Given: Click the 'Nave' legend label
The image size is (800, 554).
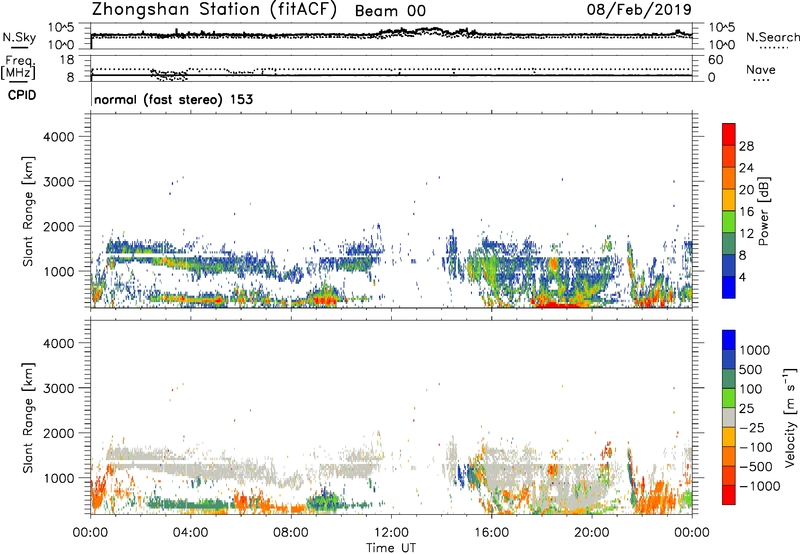Looking at the screenshot, I should click(760, 69).
